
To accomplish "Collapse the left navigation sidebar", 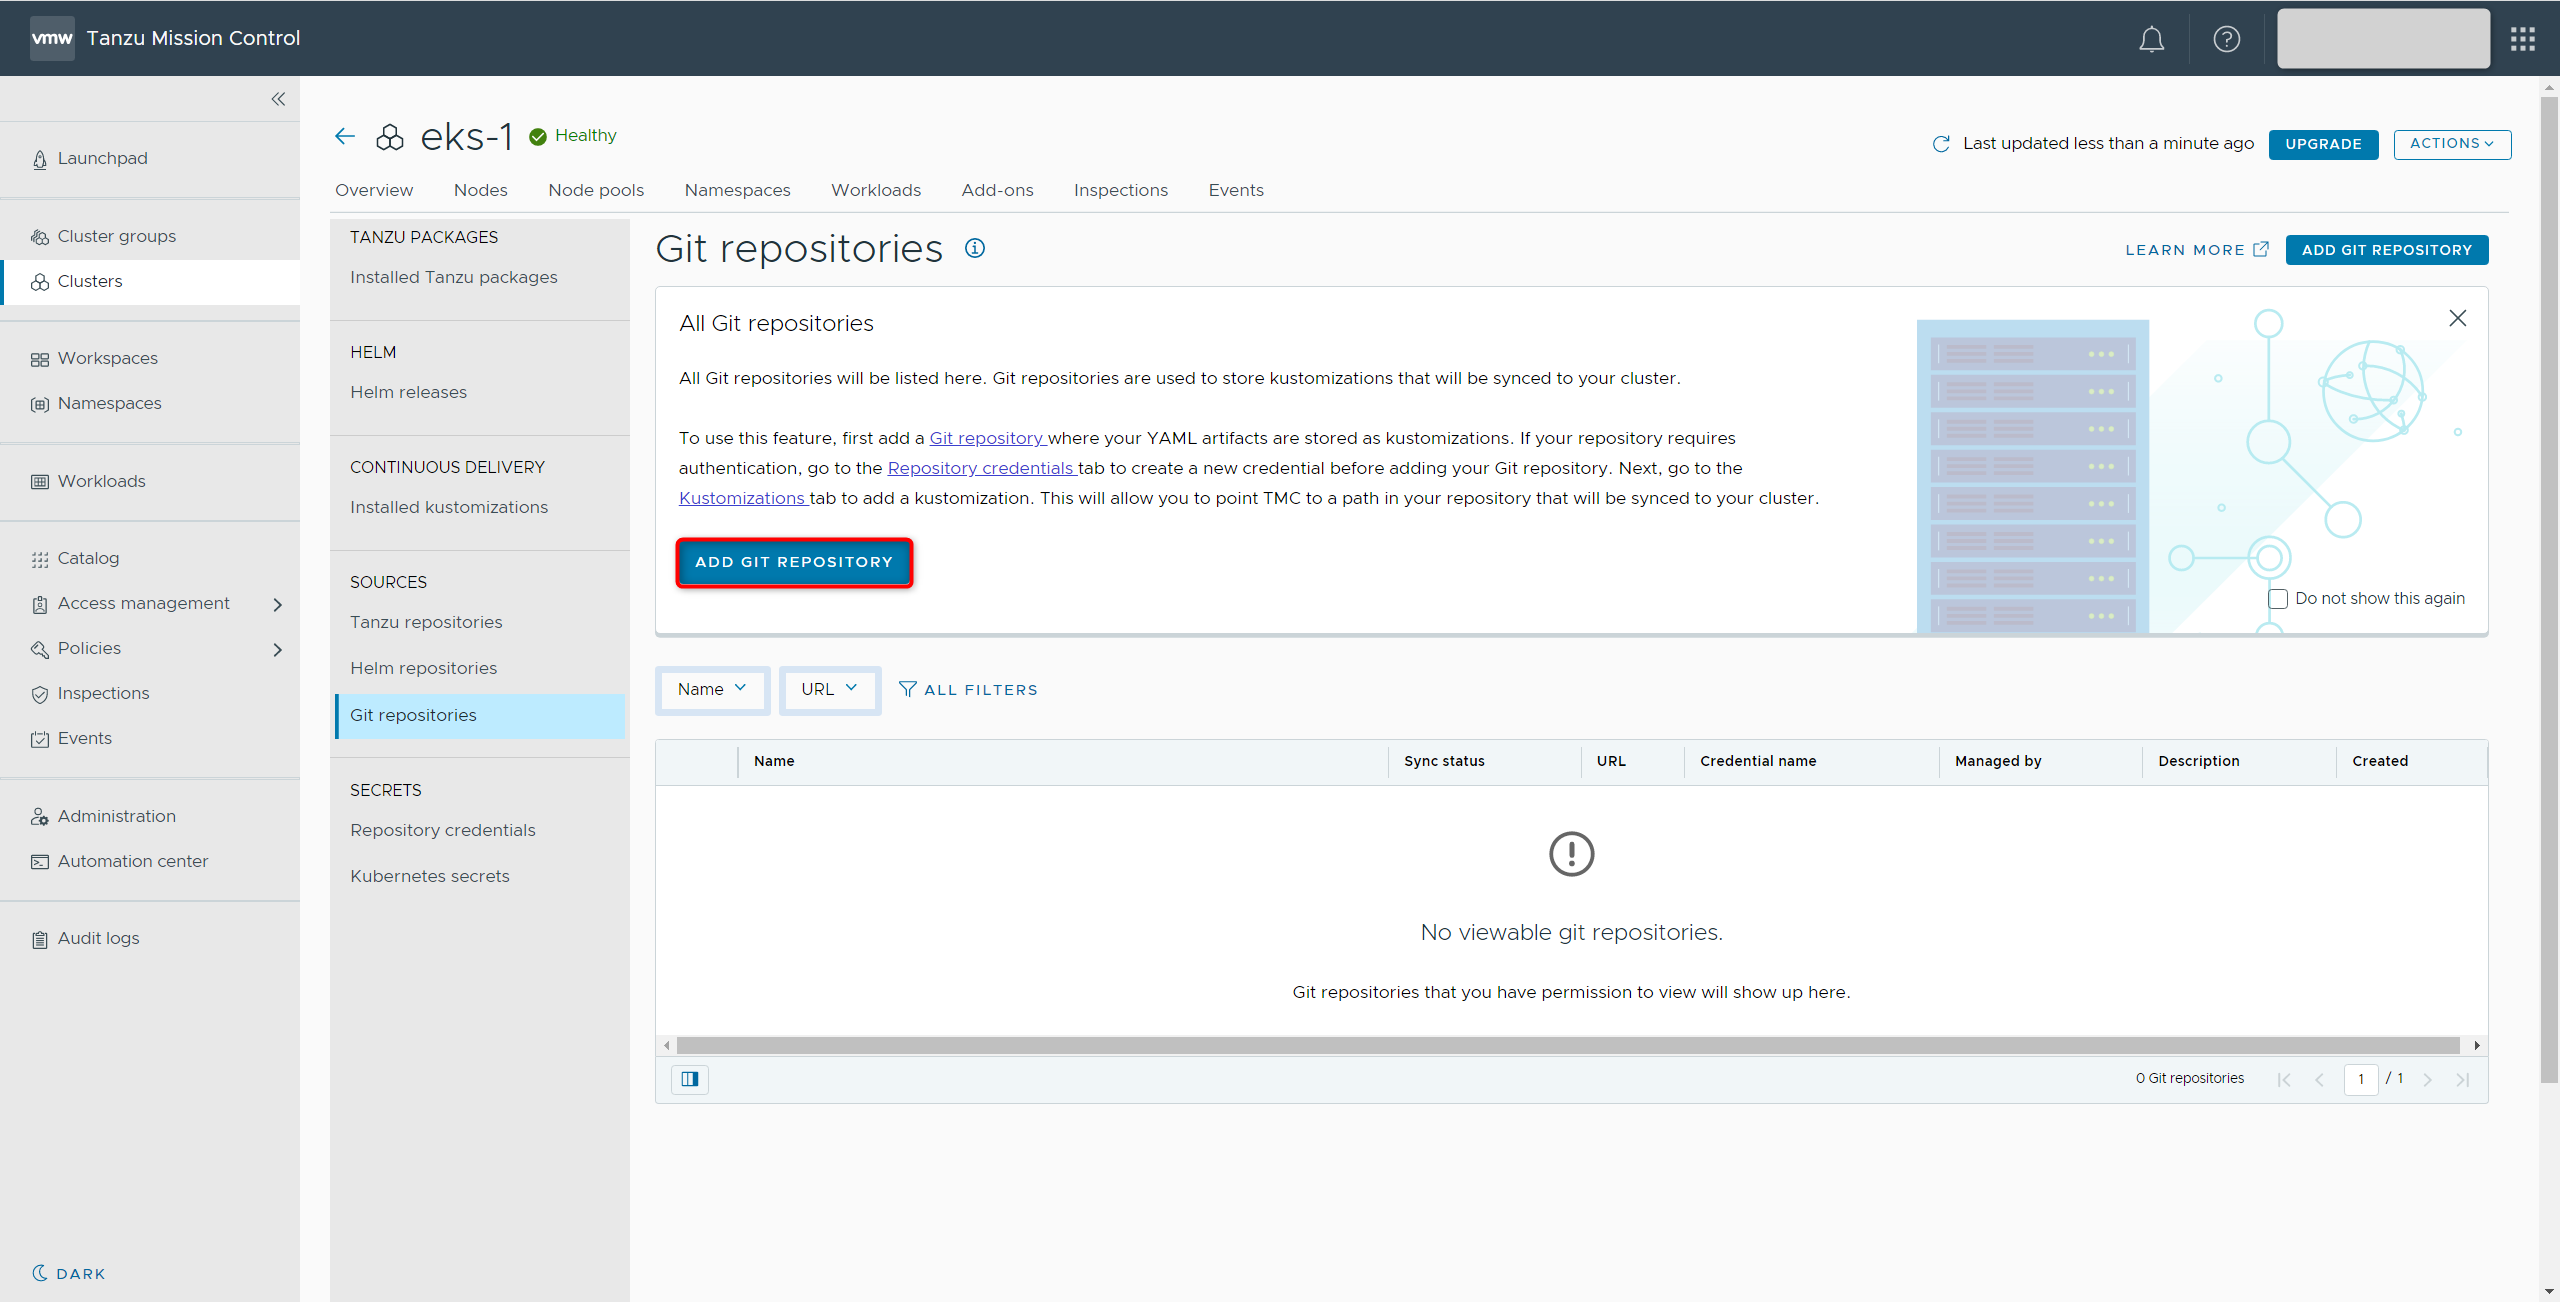I will click(x=278, y=99).
